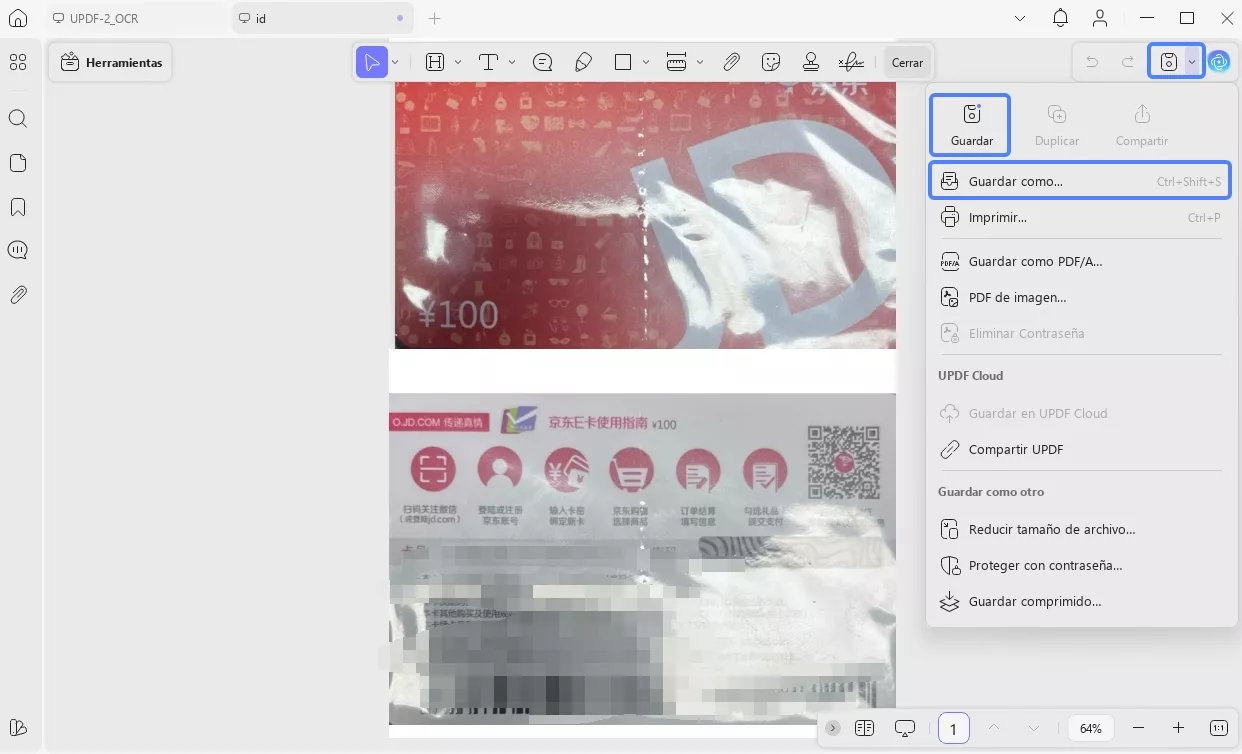Viewport: 1242px width, 754px height.
Task: Open the notifications bell
Action: click(1060, 18)
